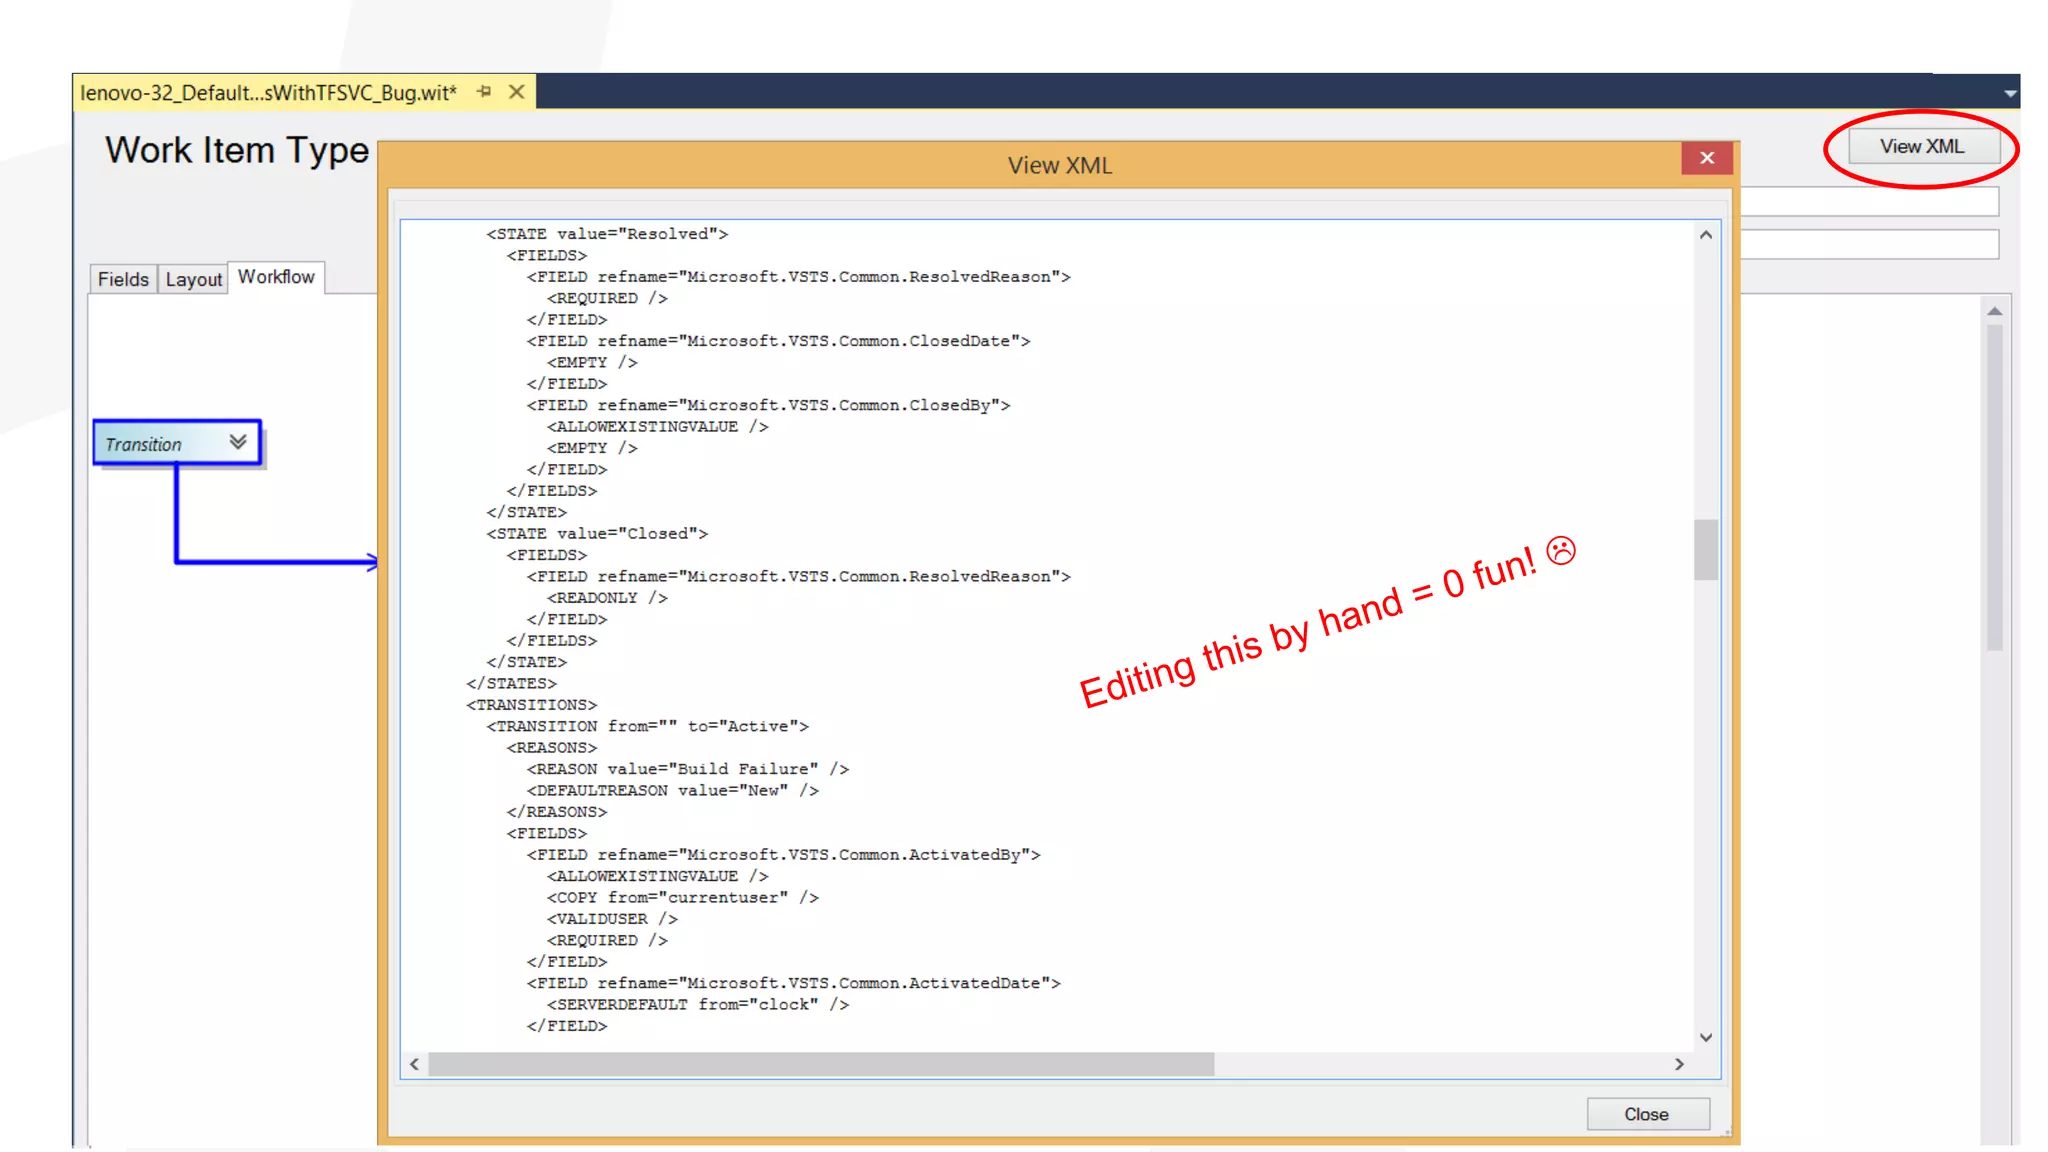This screenshot has height=1152, width=2048.
Task: Click the first input field under View XML
Action: (1869, 202)
